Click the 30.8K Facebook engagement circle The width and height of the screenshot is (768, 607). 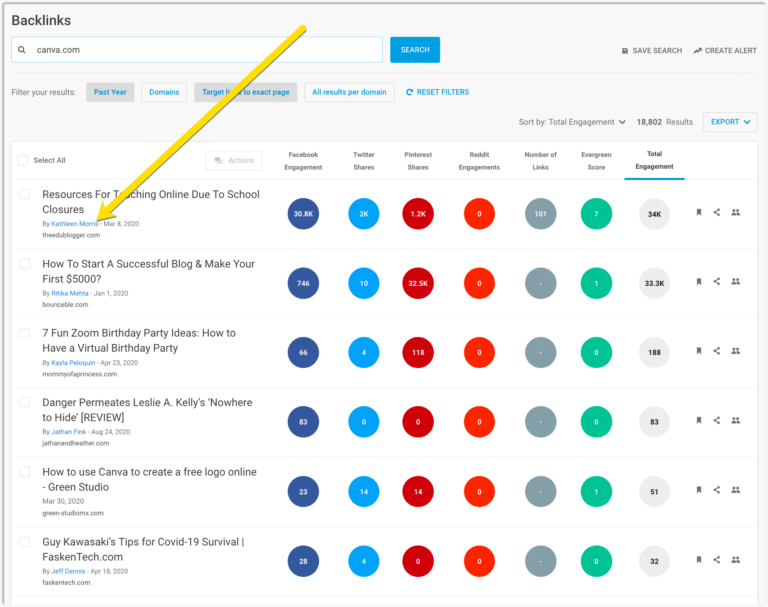(303, 214)
